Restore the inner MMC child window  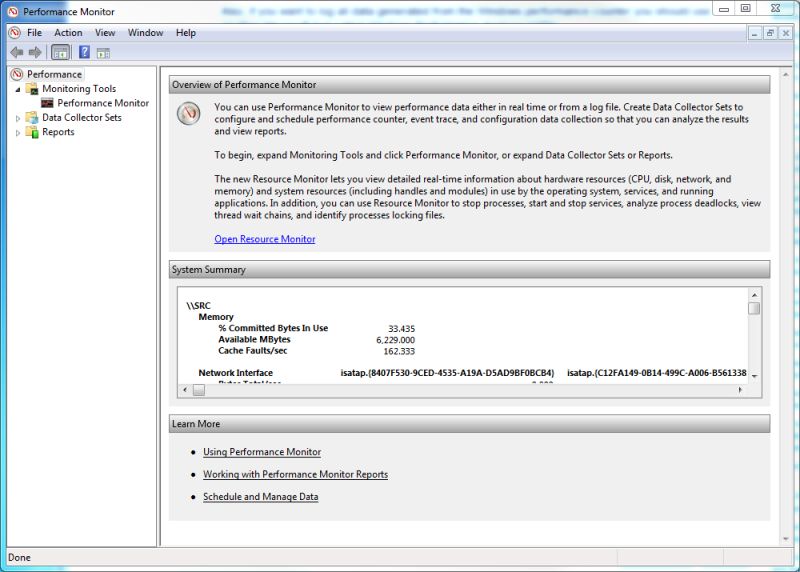pos(770,34)
